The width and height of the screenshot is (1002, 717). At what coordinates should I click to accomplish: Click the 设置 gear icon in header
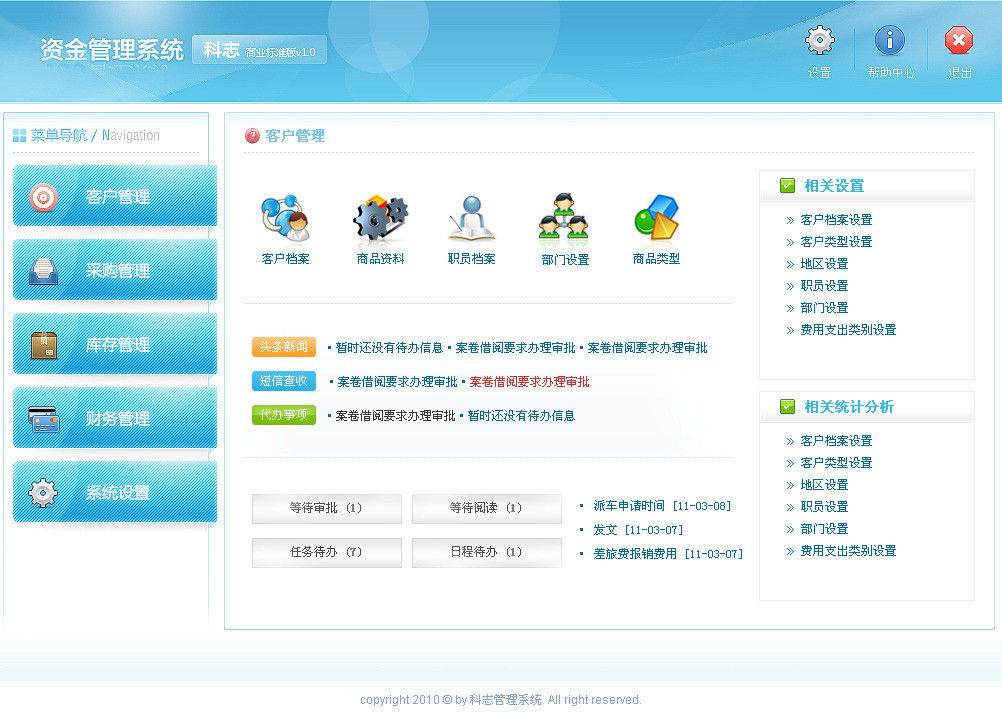(x=819, y=41)
